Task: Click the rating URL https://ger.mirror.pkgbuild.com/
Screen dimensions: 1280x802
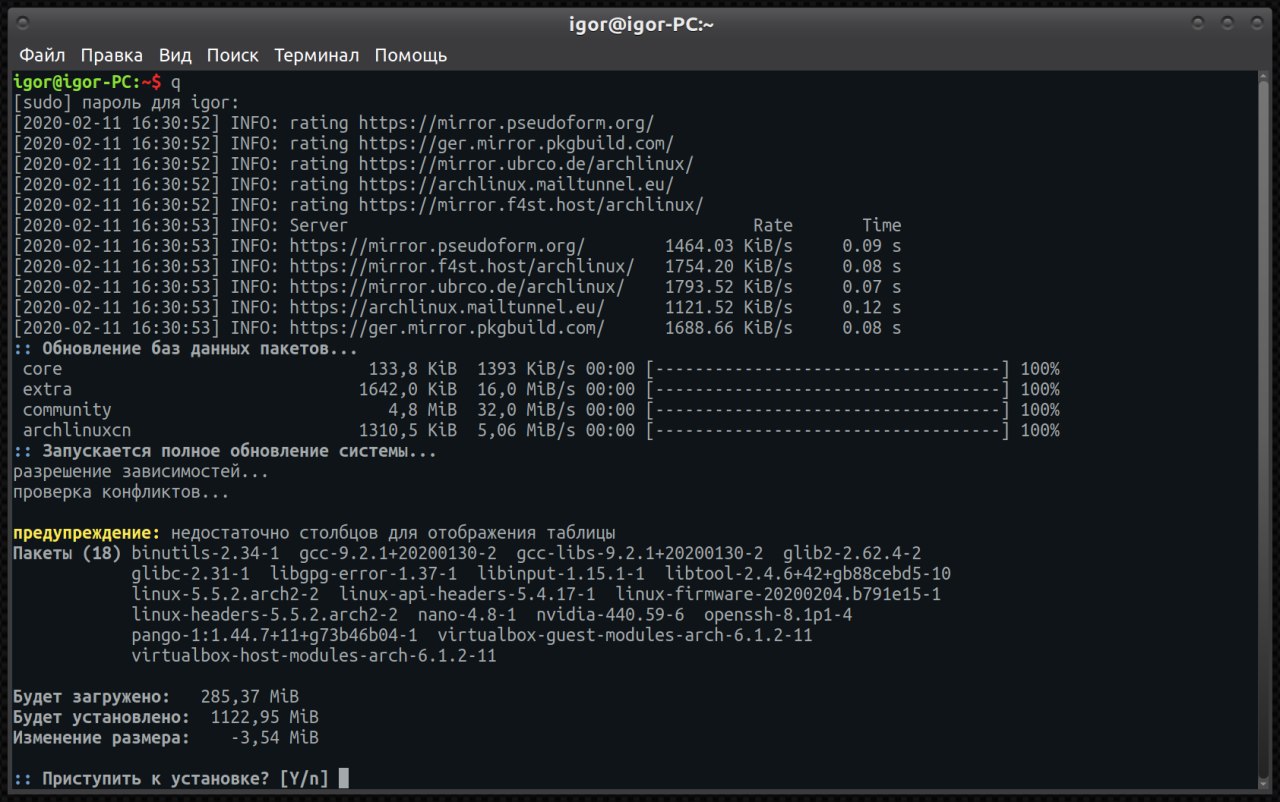Action: (516, 144)
